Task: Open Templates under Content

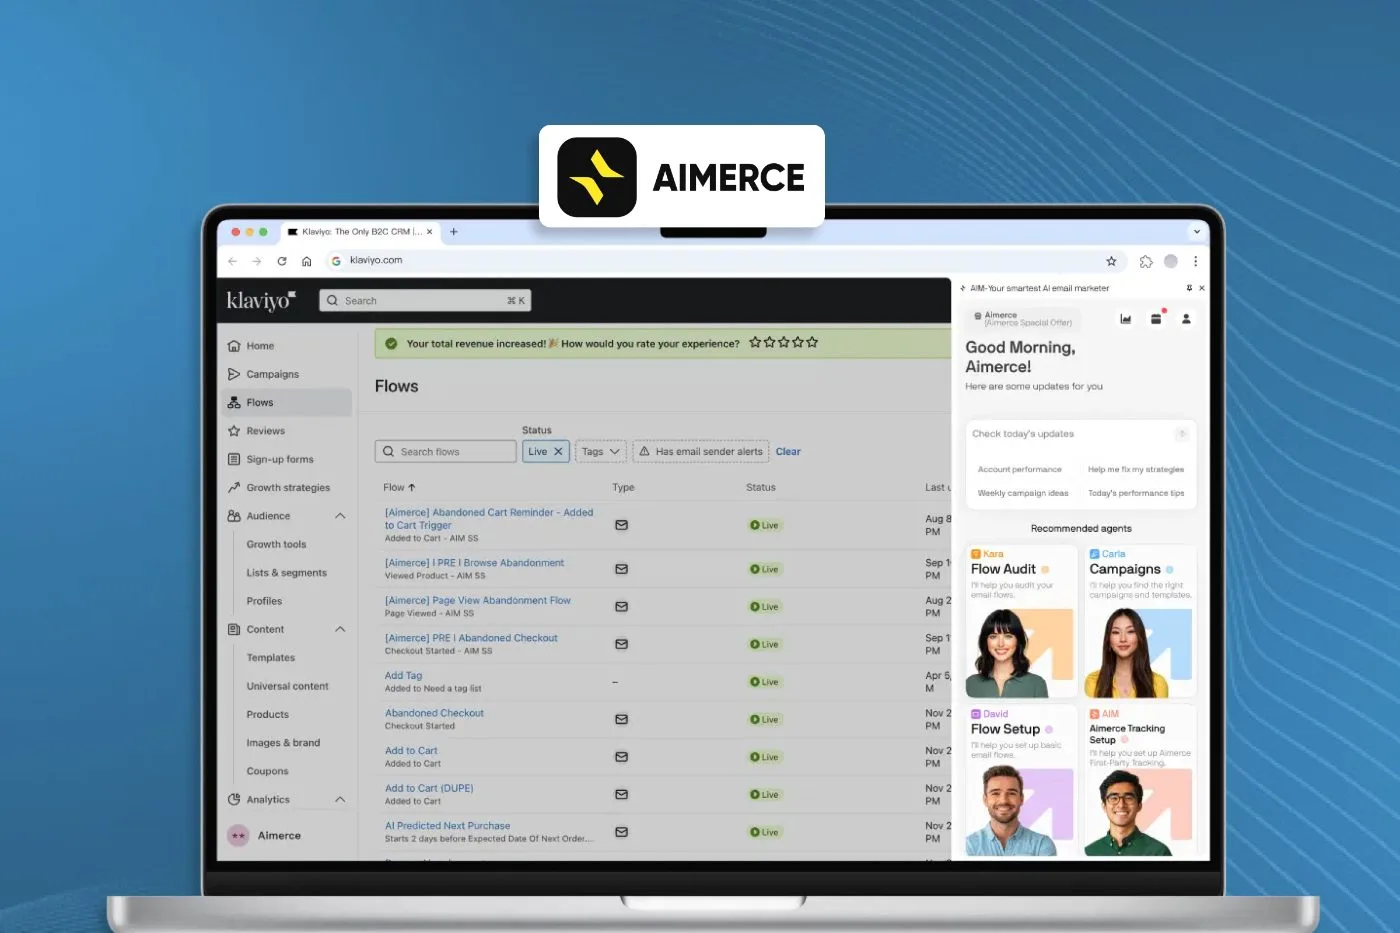Action: coord(270,658)
